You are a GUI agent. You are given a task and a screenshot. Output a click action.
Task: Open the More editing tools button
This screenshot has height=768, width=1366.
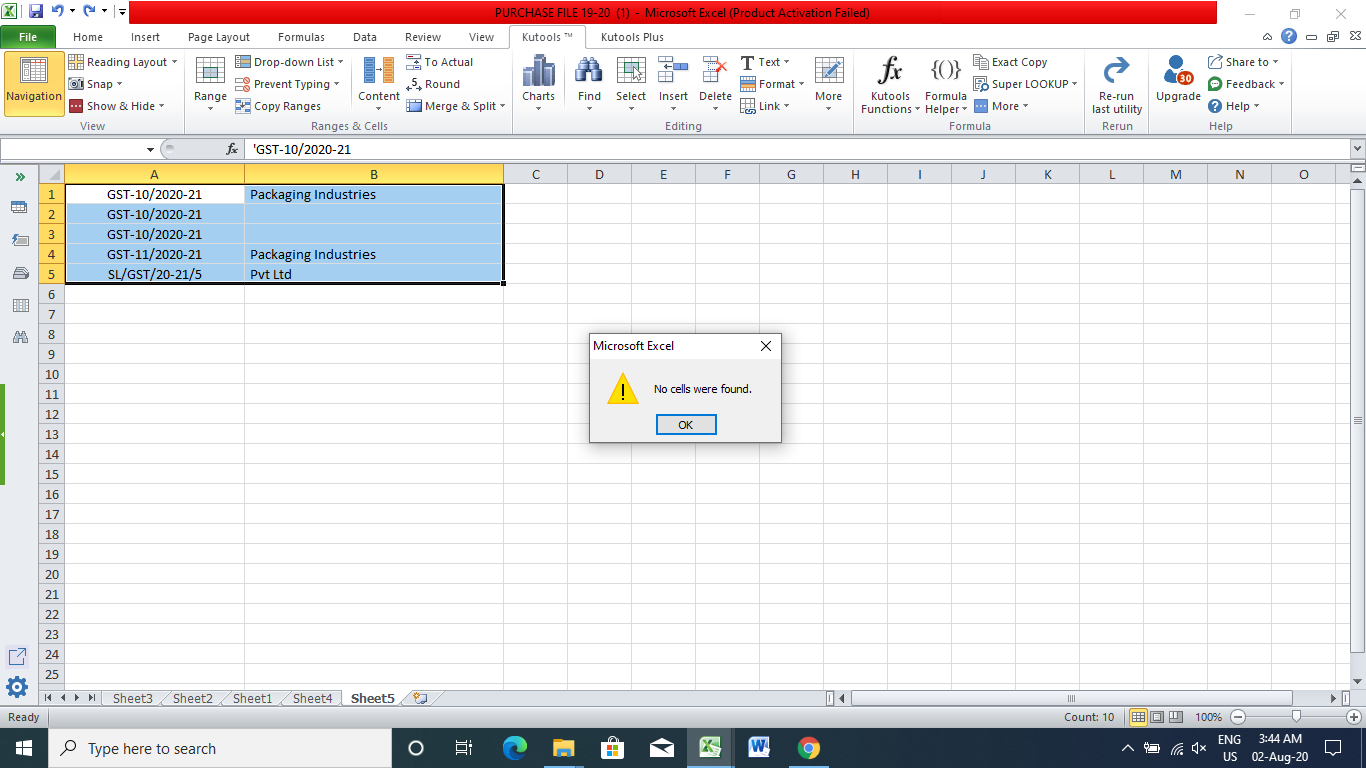[828, 84]
